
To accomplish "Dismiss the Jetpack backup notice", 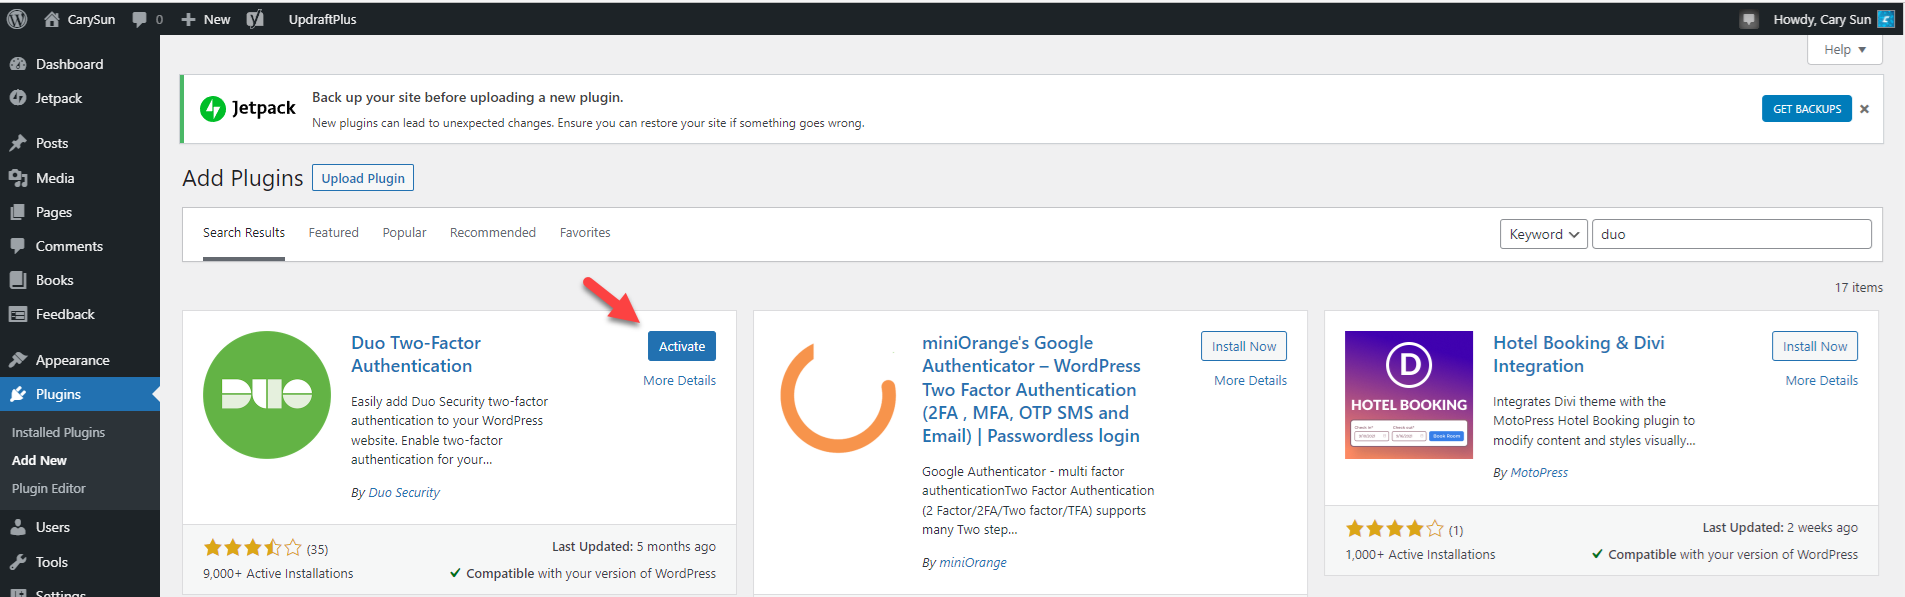I will [1864, 109].
